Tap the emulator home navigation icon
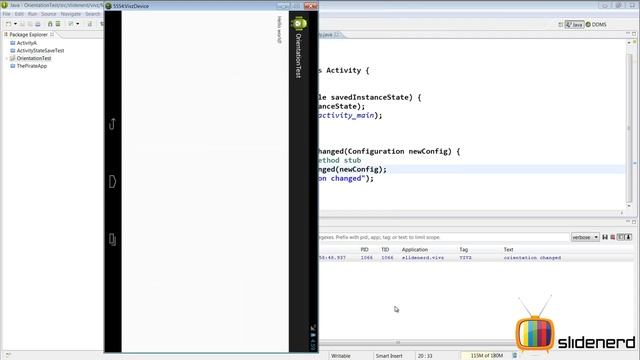The image size is (640, 360). coord(113,182)
